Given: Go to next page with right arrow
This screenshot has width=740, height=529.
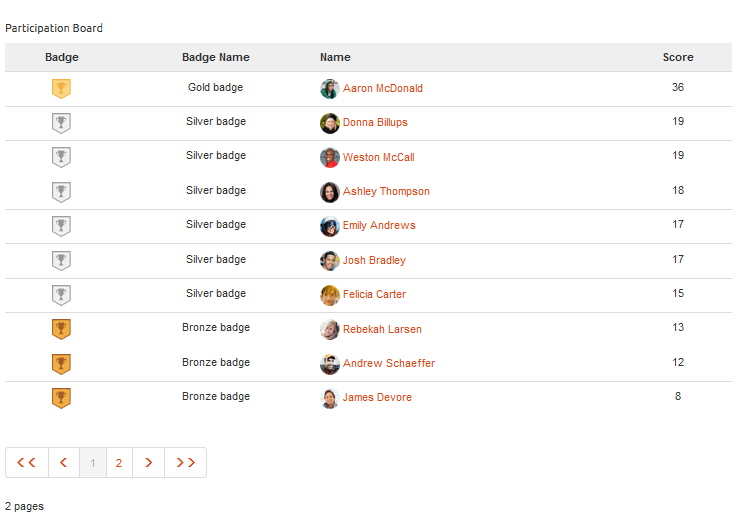Looking at the screenshot, I should [149, 462].
